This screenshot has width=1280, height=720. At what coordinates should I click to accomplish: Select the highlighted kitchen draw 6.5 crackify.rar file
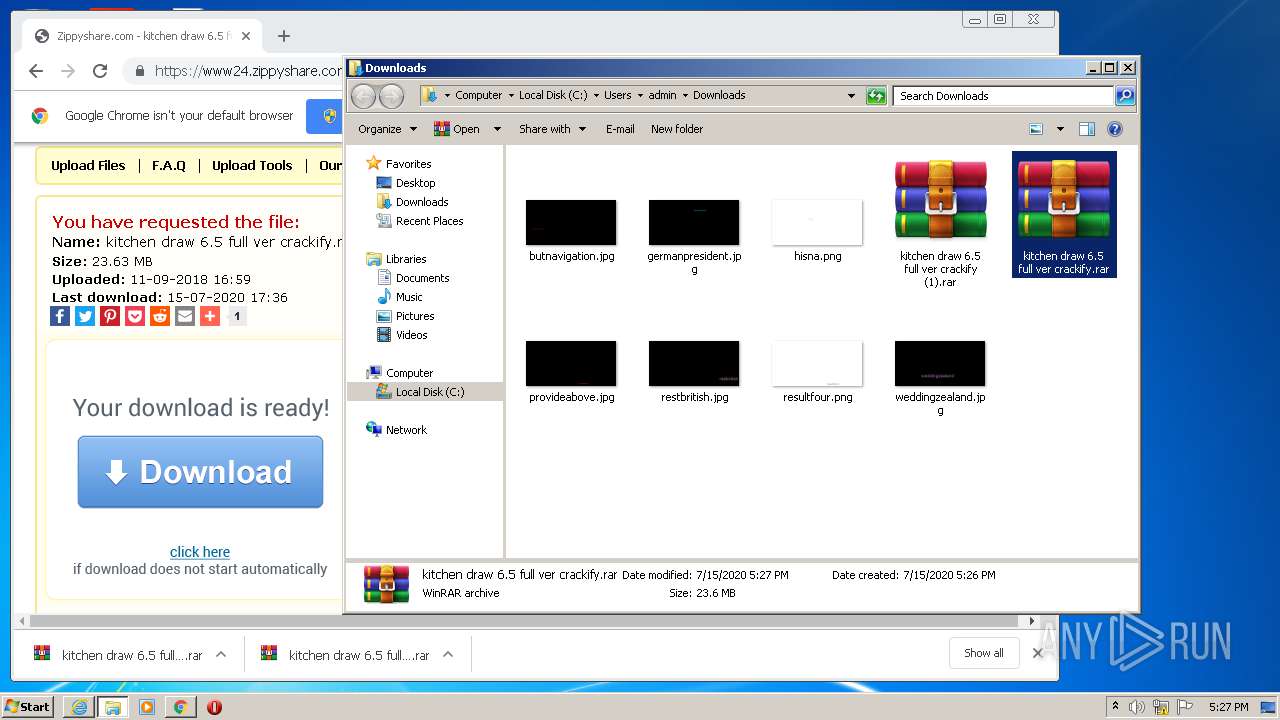pyautogui.click(x=1064, y=215)
